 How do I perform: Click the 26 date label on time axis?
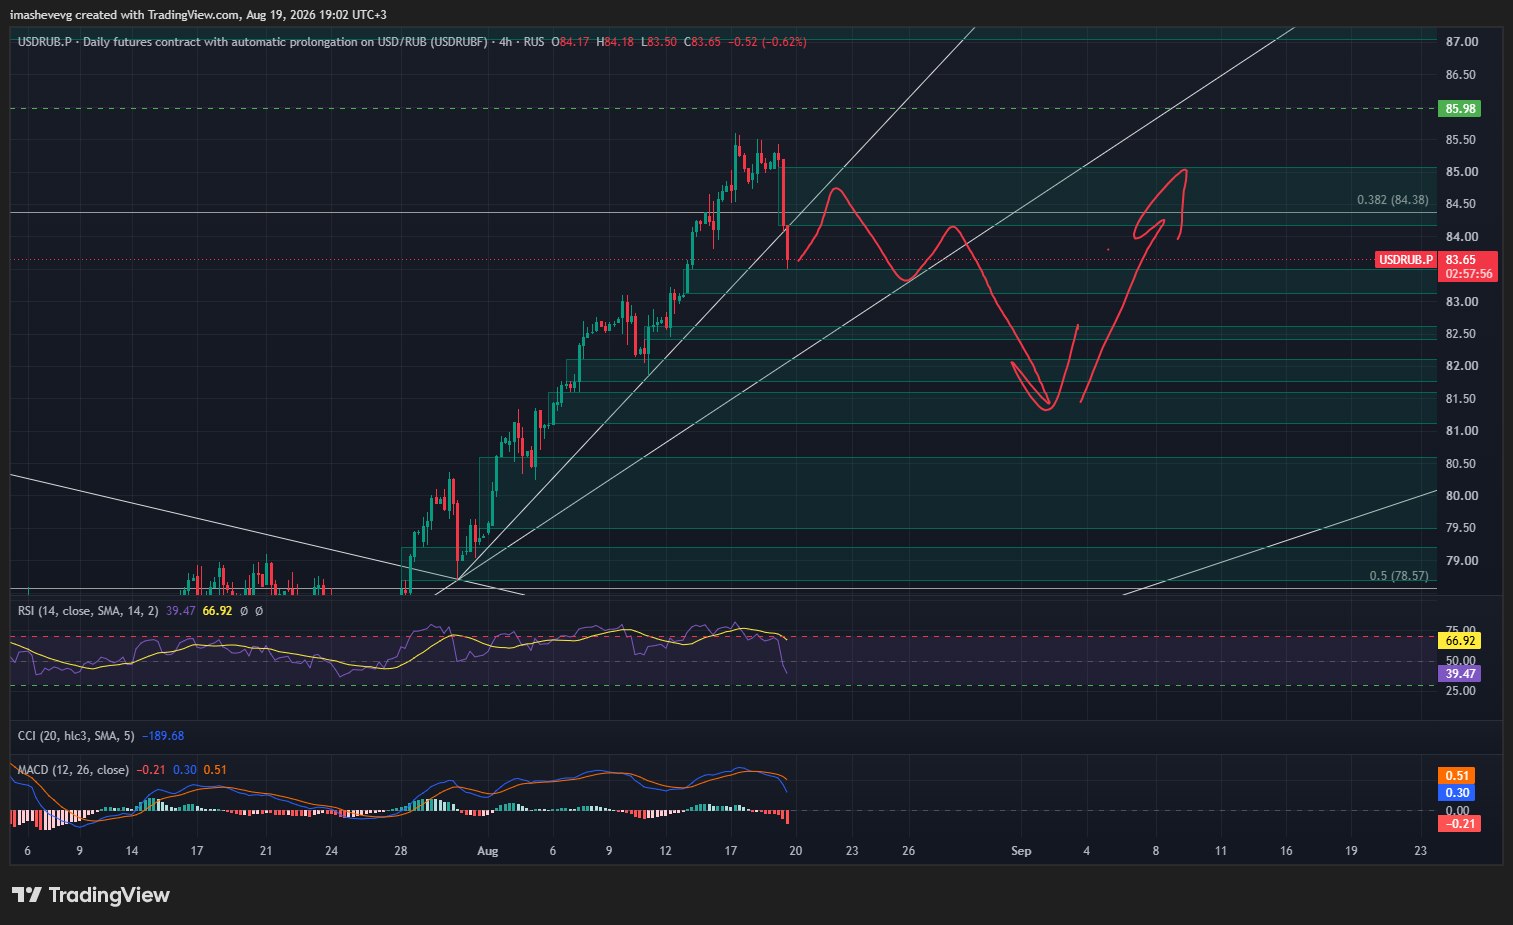908,851
